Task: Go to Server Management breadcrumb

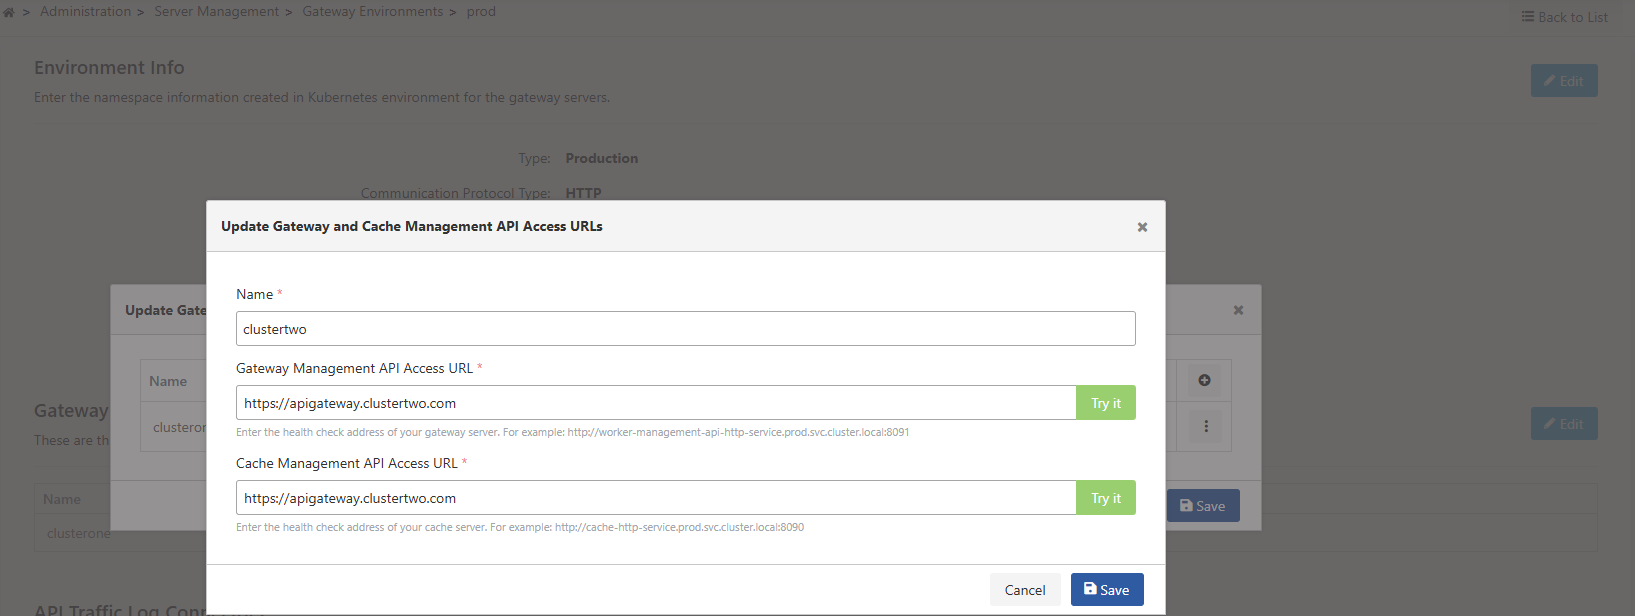Action: click(216, 12)
